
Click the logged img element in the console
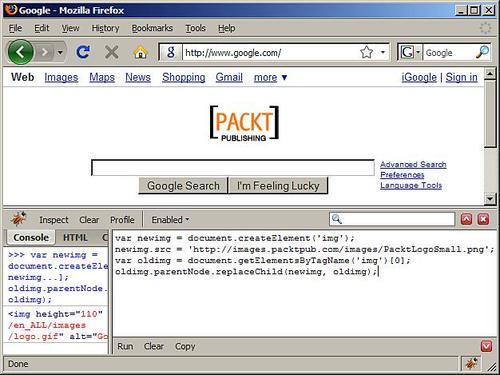point(58,325)
